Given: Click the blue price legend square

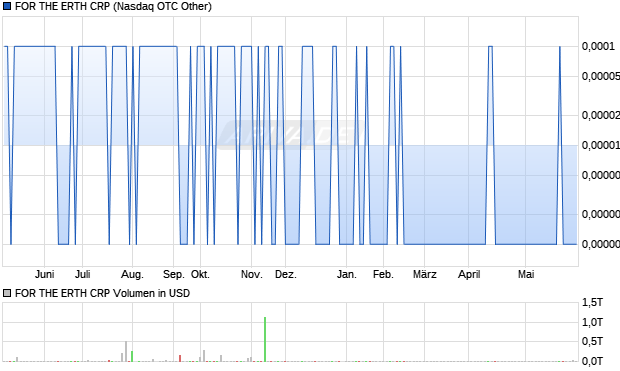Looking at the screenshot, I should pos(7,6).
